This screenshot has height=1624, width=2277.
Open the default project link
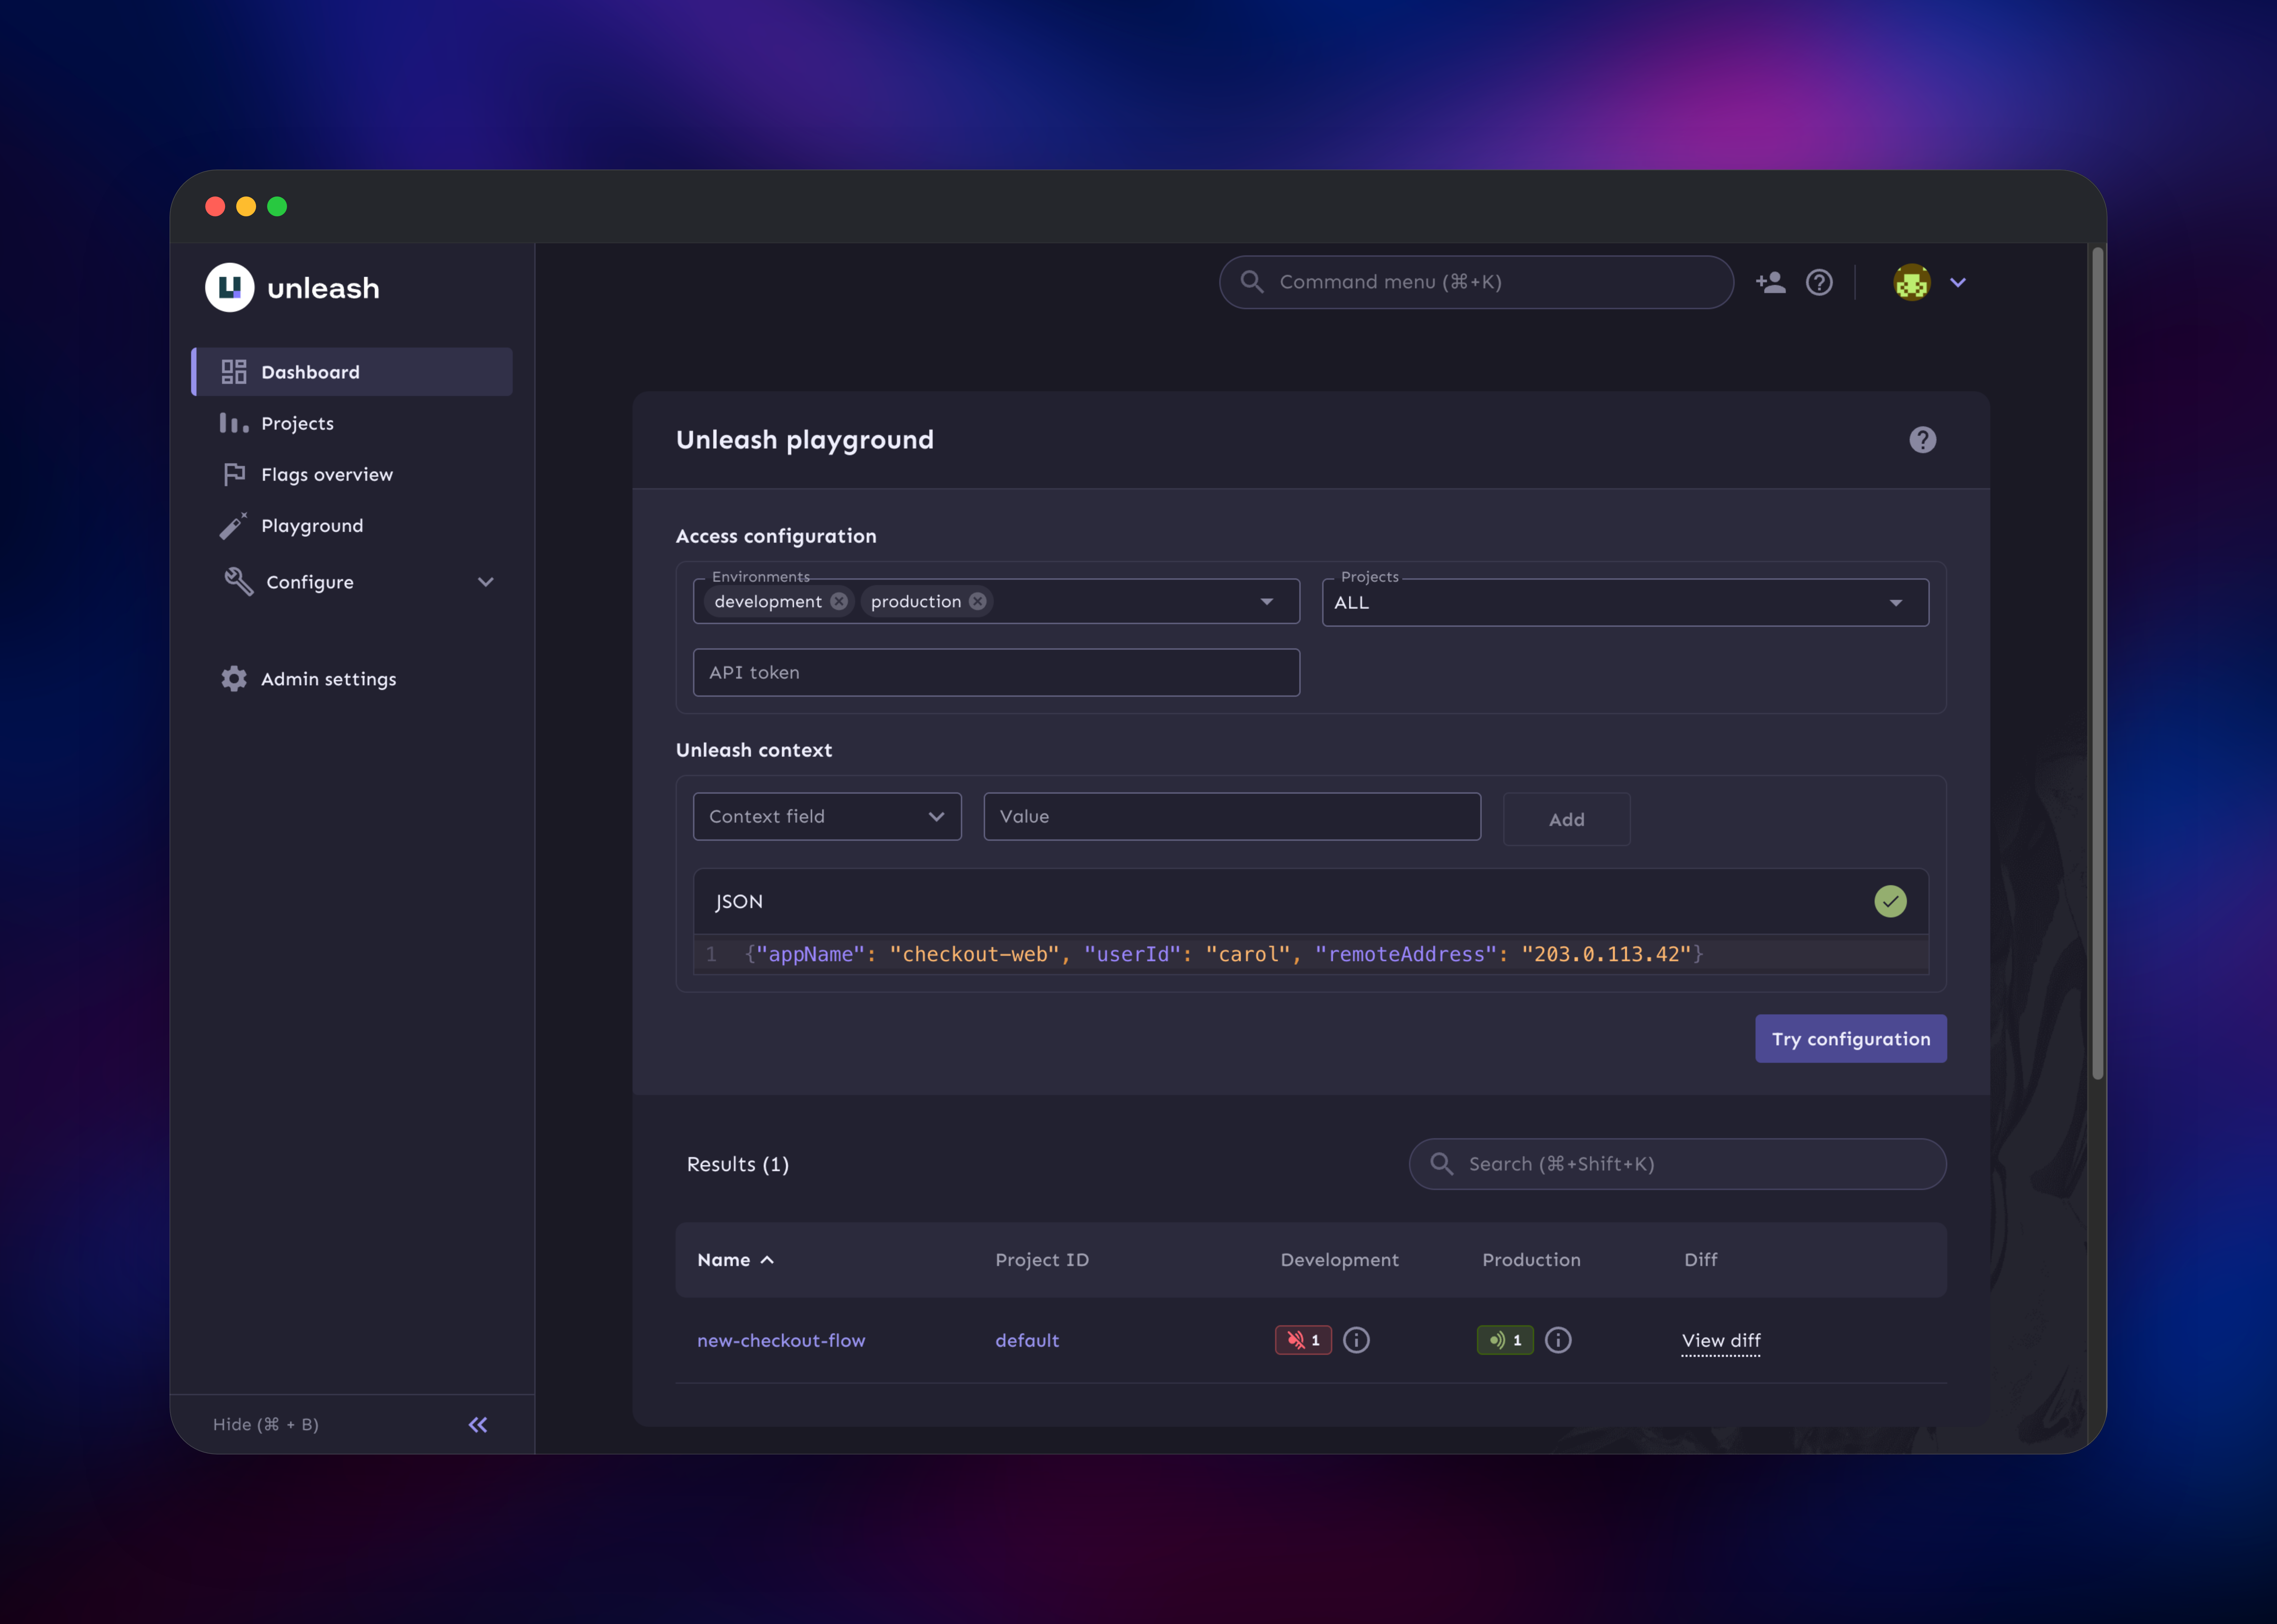click(1027, 1341)
